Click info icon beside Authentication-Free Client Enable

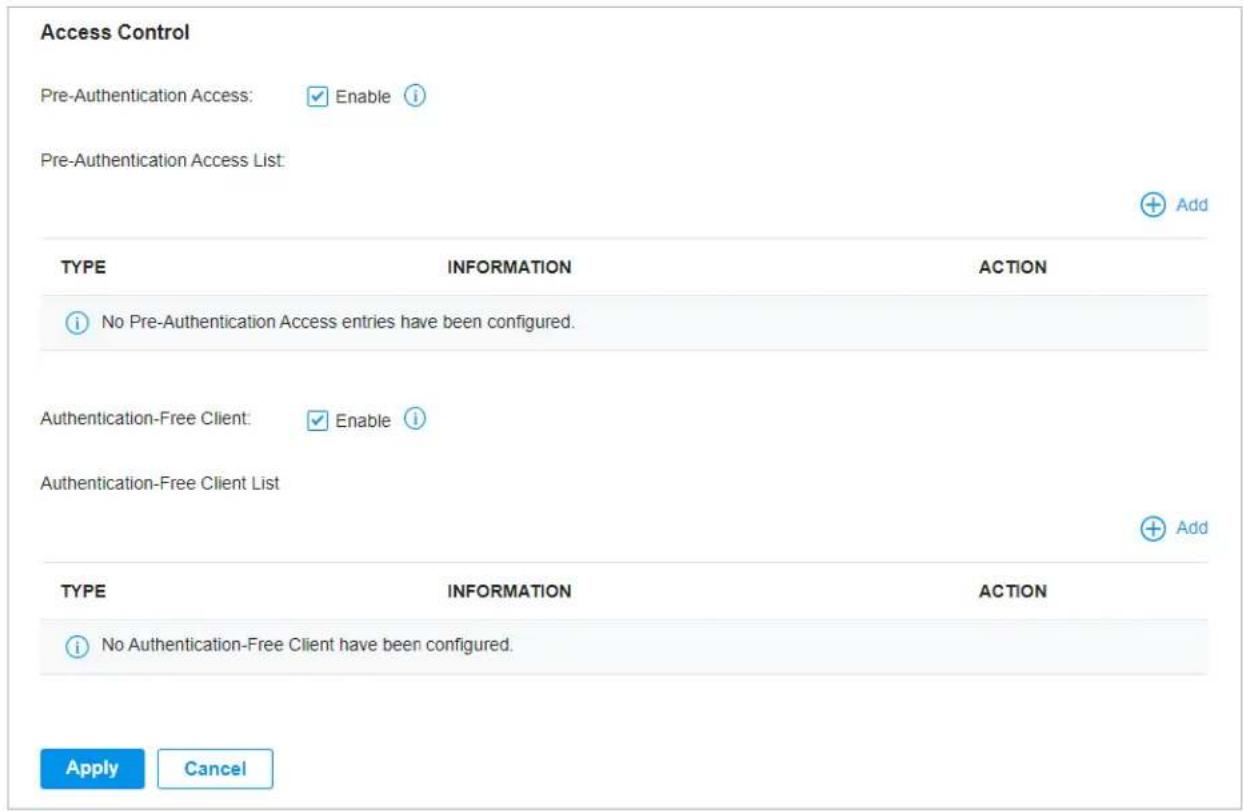pos(415,419)
